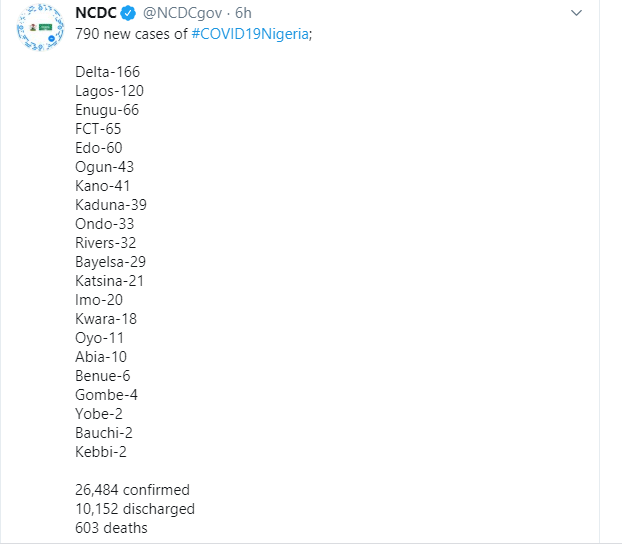Click the Abia-10 entry
This screenshot has width=622, height=547.
101,357
